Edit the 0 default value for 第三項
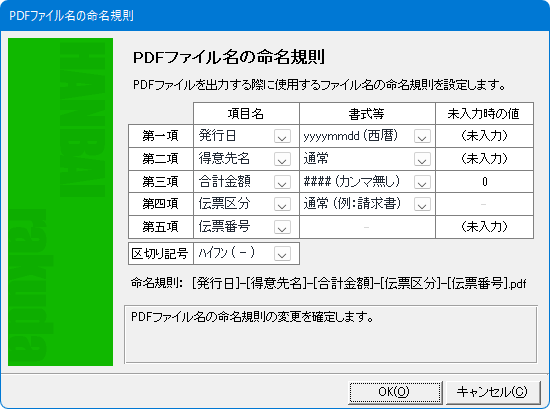Viewport: 550px width, 409px height. (484, 182)
